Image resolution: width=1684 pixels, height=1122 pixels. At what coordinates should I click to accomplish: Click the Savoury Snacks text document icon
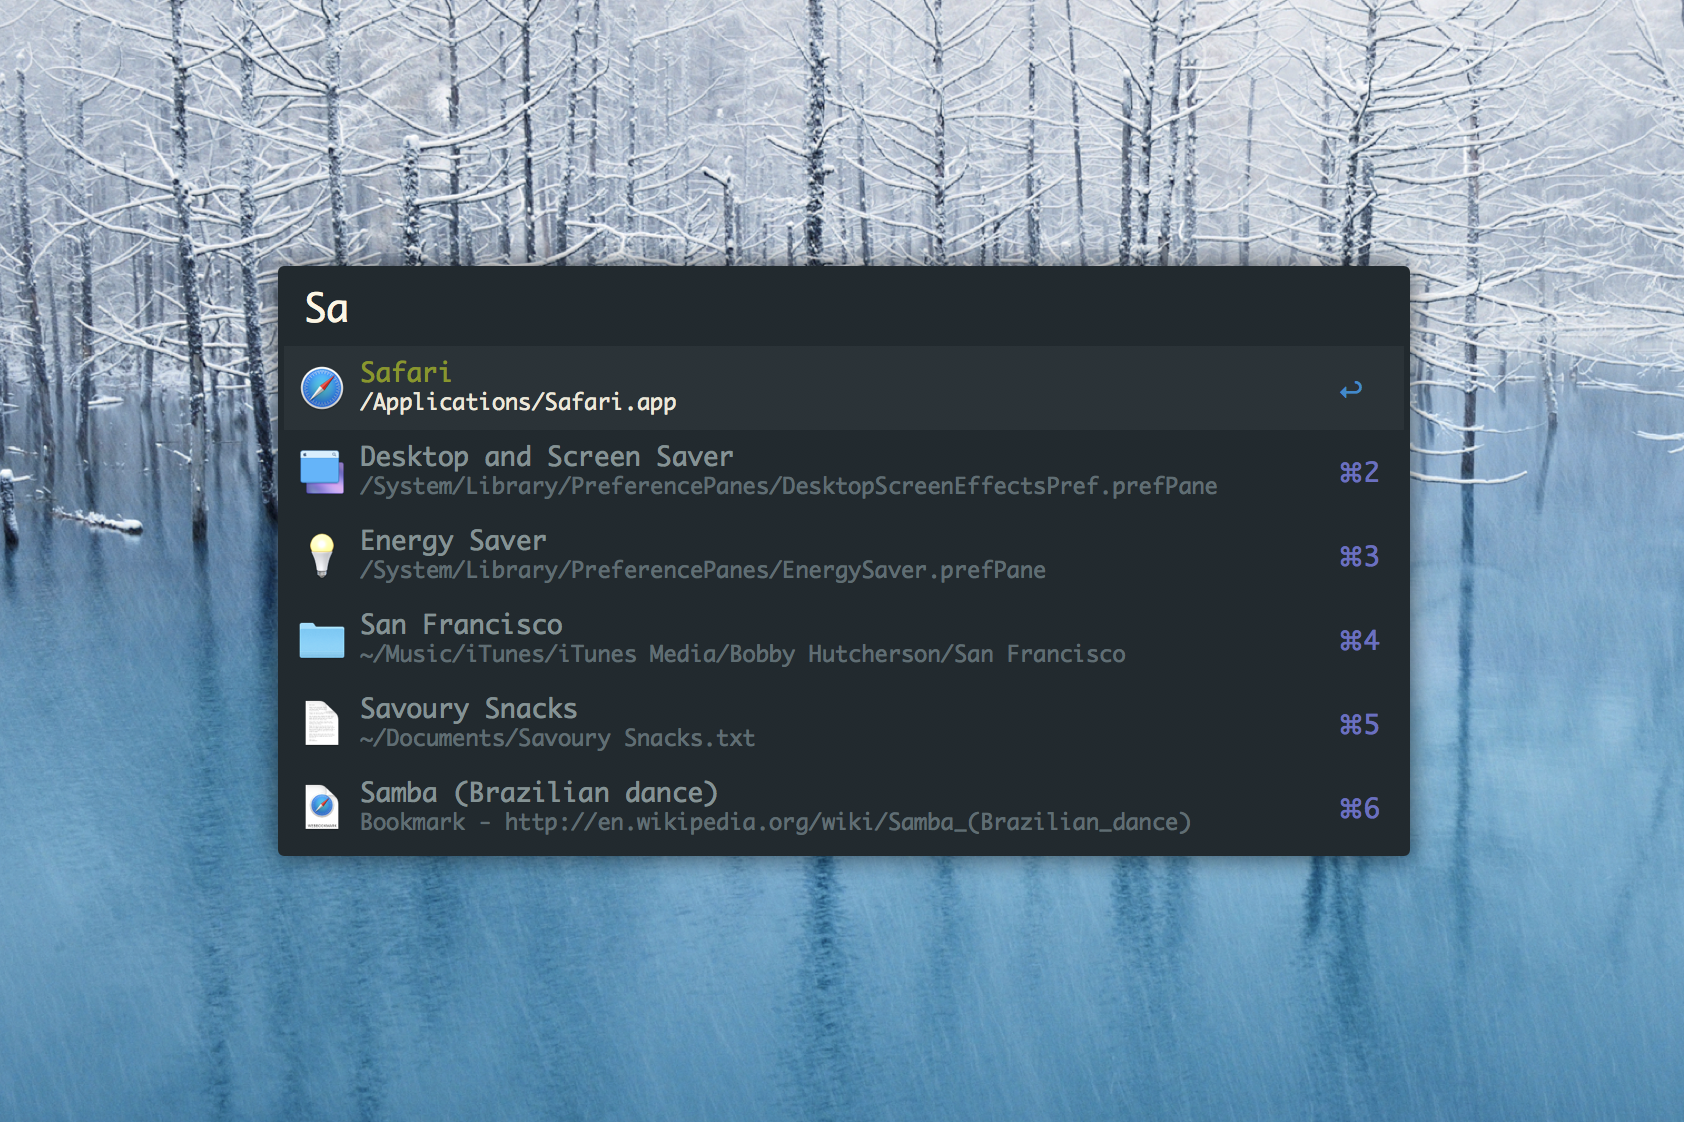pos(322,723)
